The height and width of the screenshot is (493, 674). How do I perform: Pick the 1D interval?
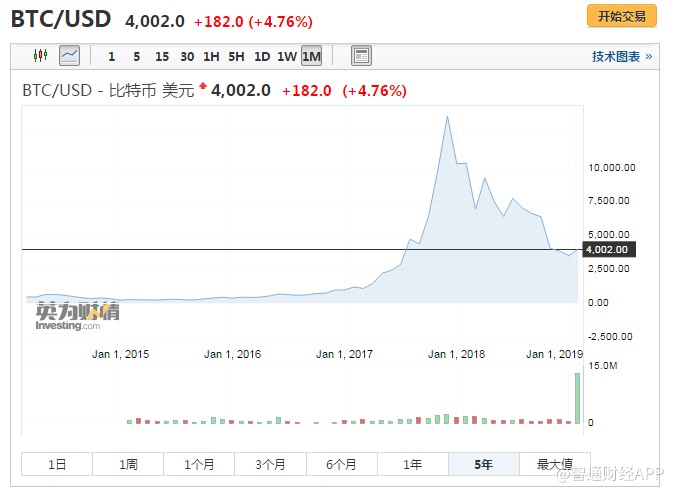pyautogui.click(x=261, y=57)
